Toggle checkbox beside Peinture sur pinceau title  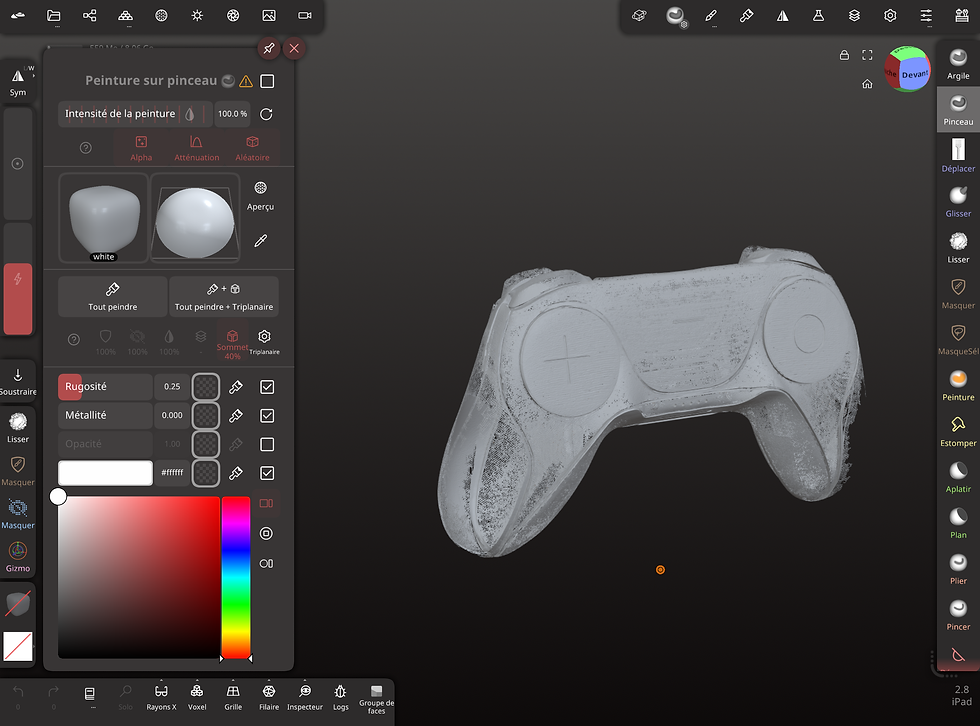coord(267,81)
